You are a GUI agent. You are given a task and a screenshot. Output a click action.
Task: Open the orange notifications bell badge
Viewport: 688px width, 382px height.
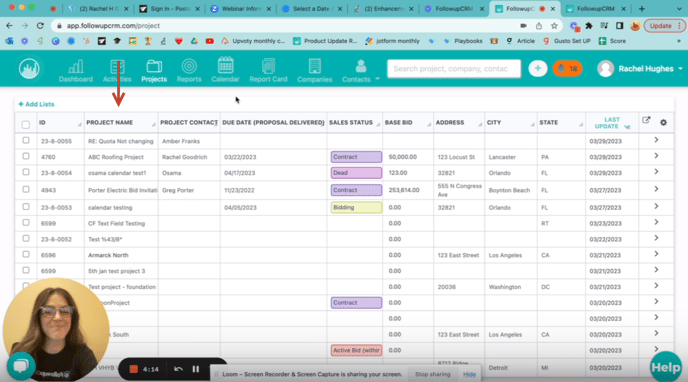point(567,68)
